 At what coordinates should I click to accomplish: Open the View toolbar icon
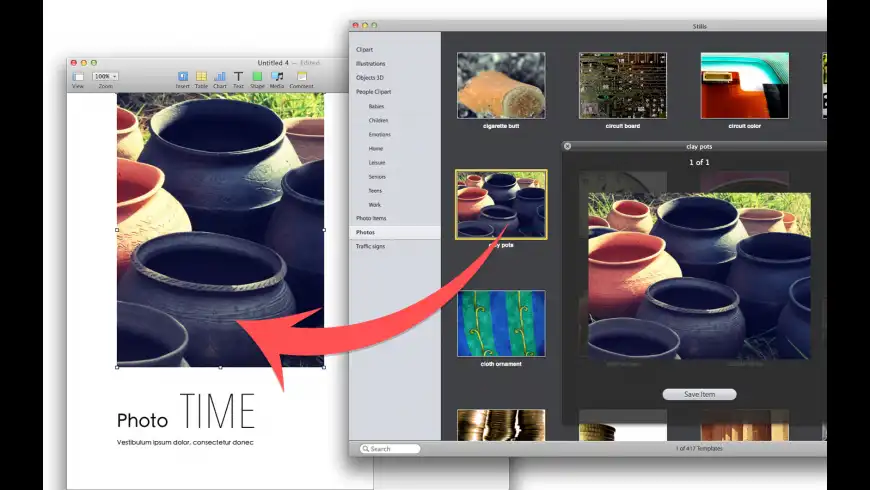(x=78, y=77)
